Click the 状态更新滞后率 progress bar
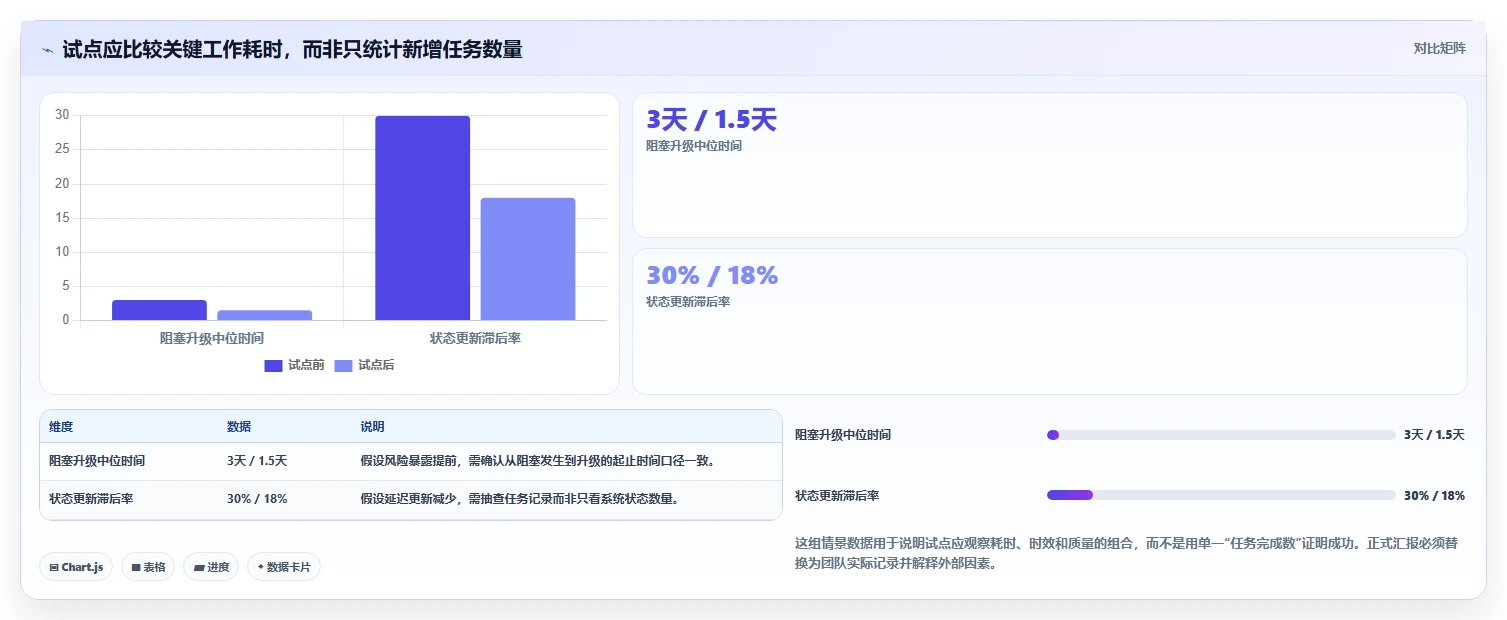 click(1221, 495)
